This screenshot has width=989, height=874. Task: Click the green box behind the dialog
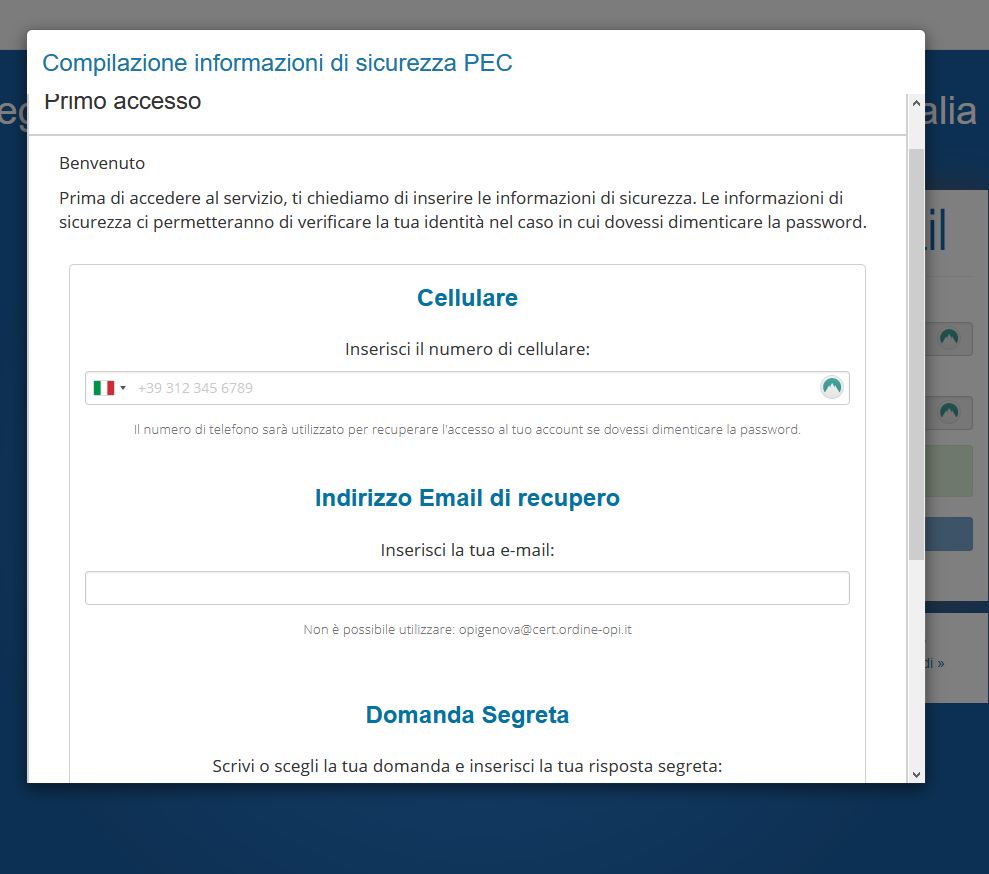click(949, 471)
